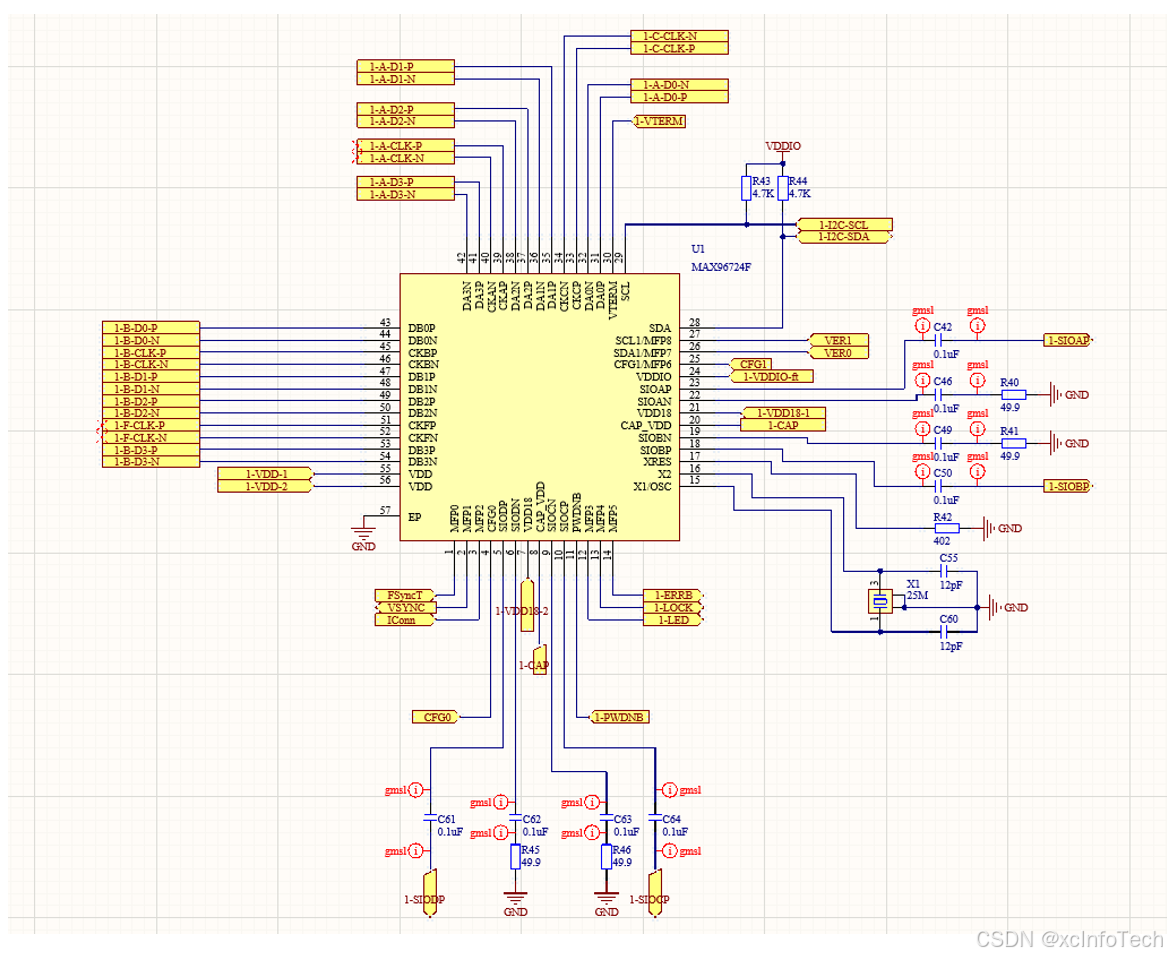The height and width of the screenshot is (959, 1167).
Task: Click the 1-A-D3-N port
Action: pyautogui.click(x=406, y=194)
